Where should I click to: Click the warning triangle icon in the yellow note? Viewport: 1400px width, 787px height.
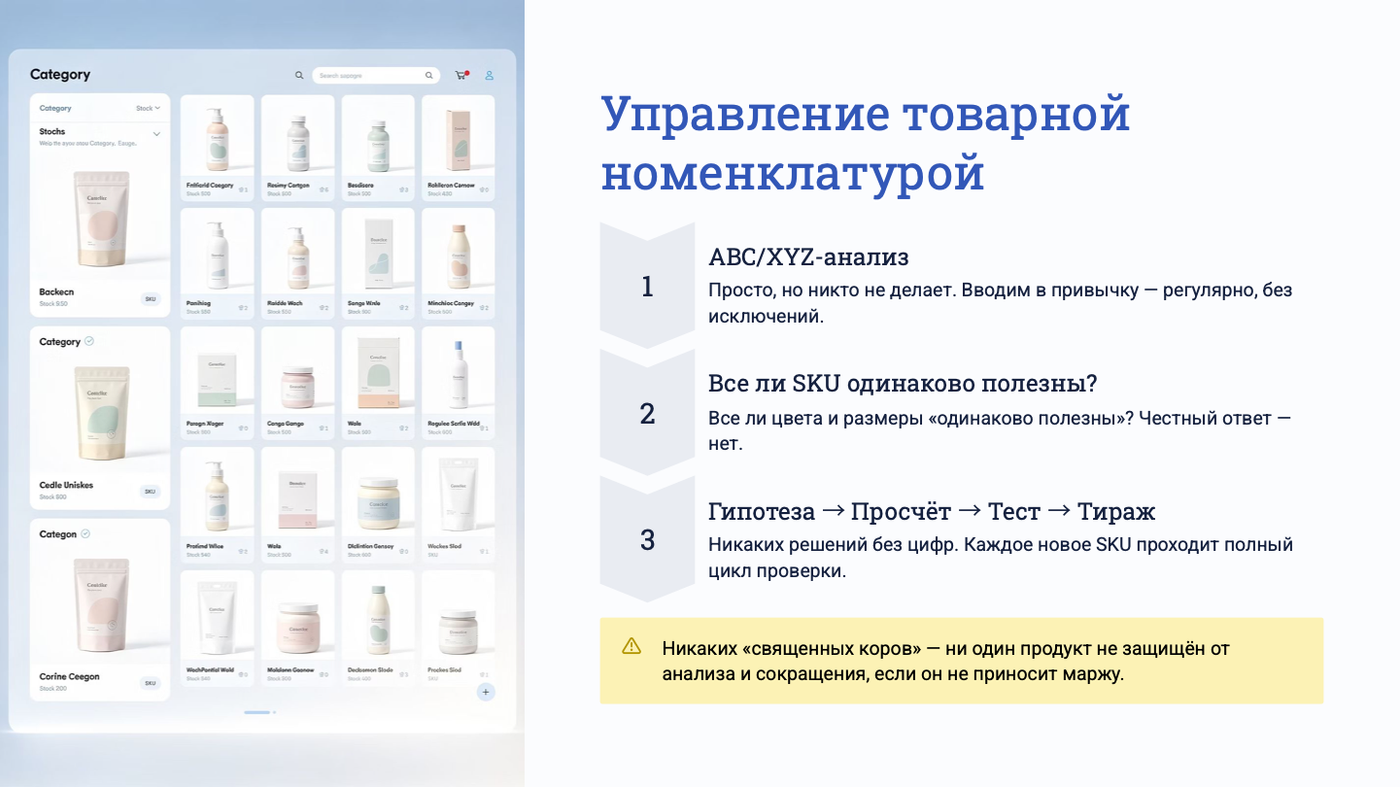click(x=631, y=646)
